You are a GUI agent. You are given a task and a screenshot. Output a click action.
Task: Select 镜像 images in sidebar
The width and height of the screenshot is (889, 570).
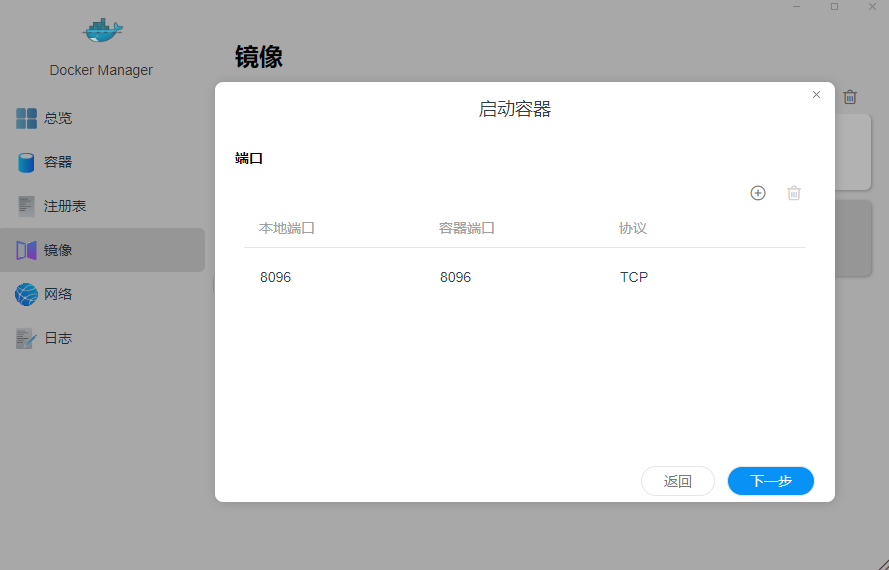pyautogui.click(x=58, y=250)
